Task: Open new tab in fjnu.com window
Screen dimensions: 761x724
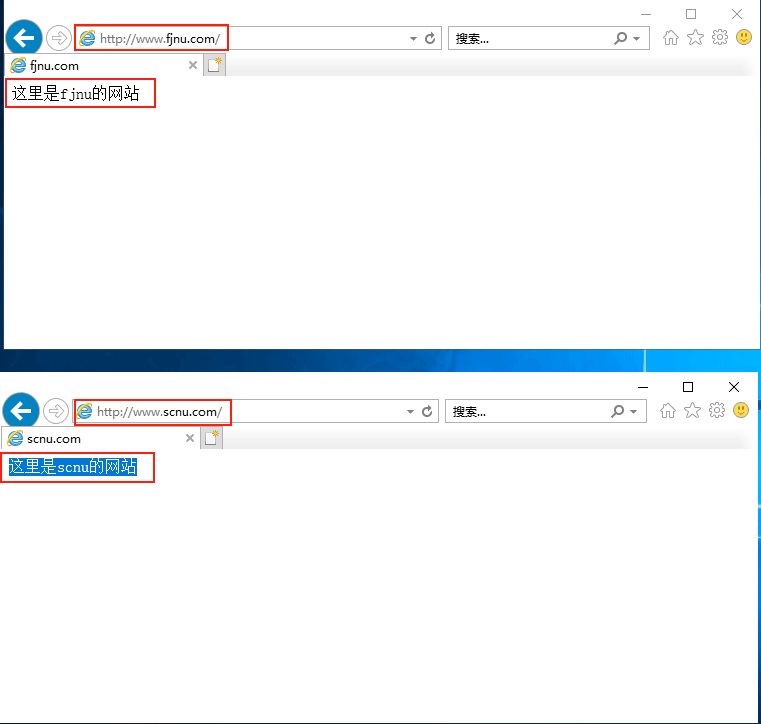Action: tap(214, 65)
